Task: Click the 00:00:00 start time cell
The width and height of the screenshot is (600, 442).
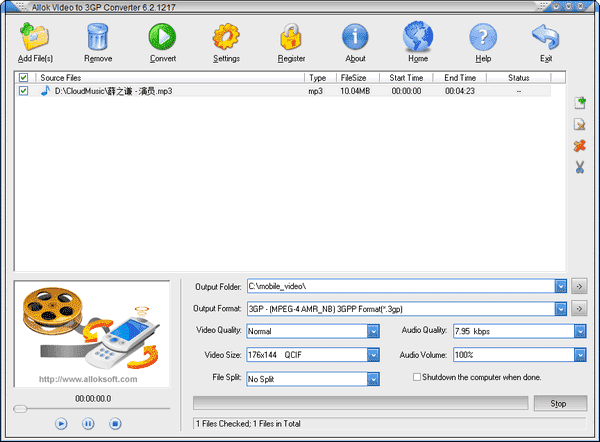Action: [406, 91]
